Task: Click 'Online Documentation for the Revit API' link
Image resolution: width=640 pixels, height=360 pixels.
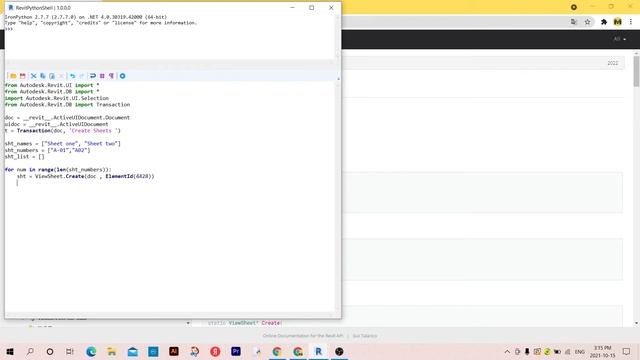Action: coord(303,336)
